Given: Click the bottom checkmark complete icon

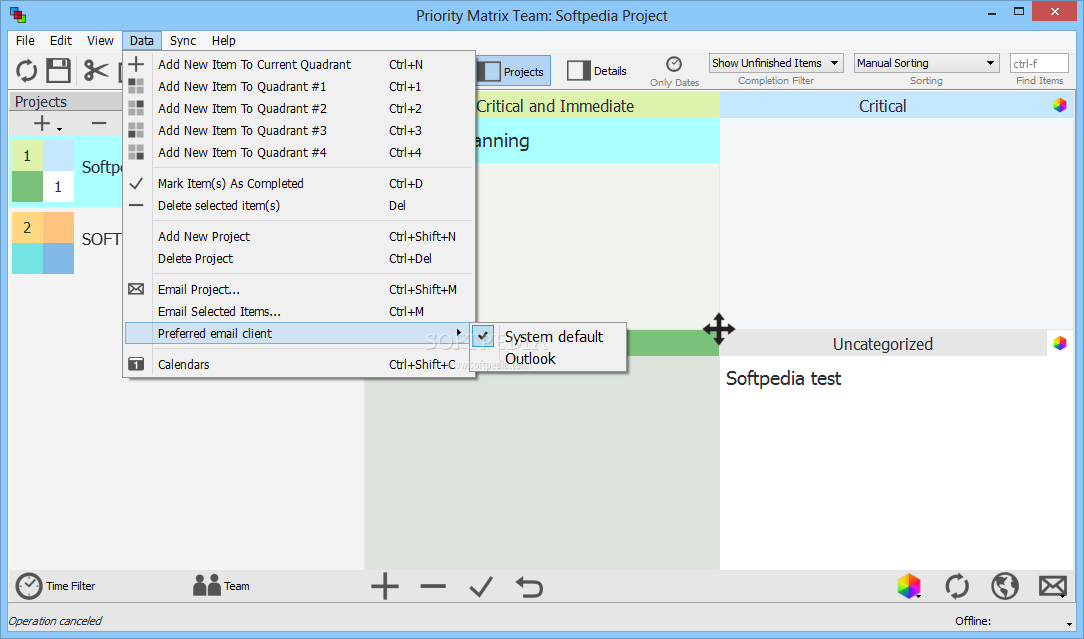Looking at the screenshot, I should [481, 586].
